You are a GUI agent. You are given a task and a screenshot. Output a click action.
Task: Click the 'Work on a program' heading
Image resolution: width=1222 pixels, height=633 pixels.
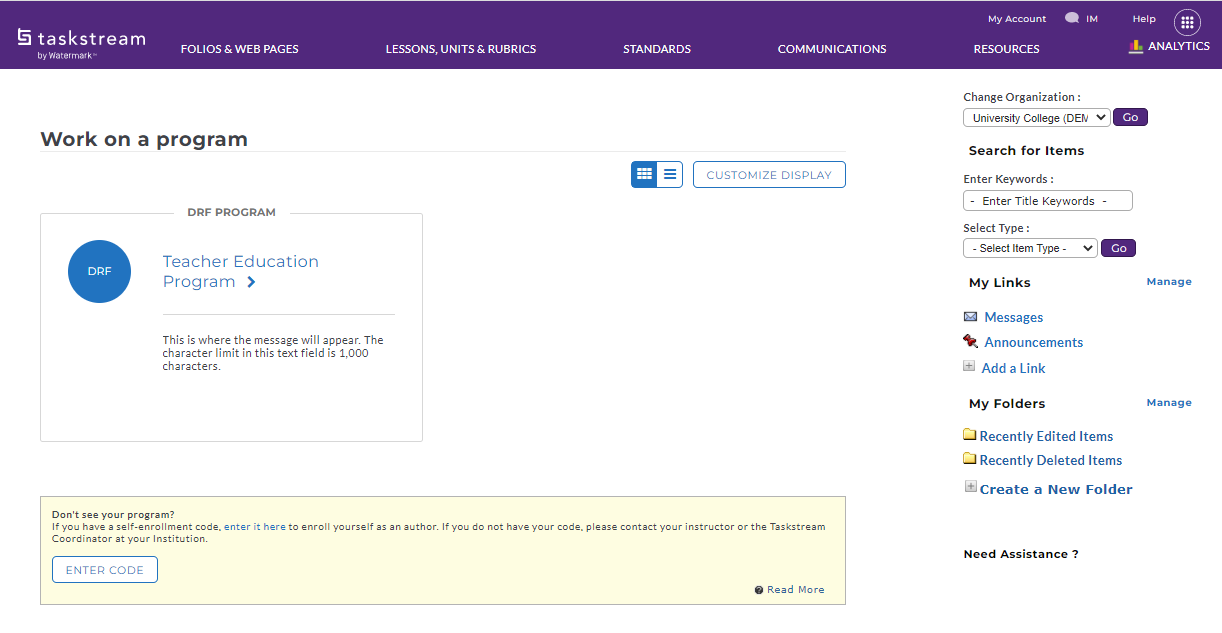point(144,139)
